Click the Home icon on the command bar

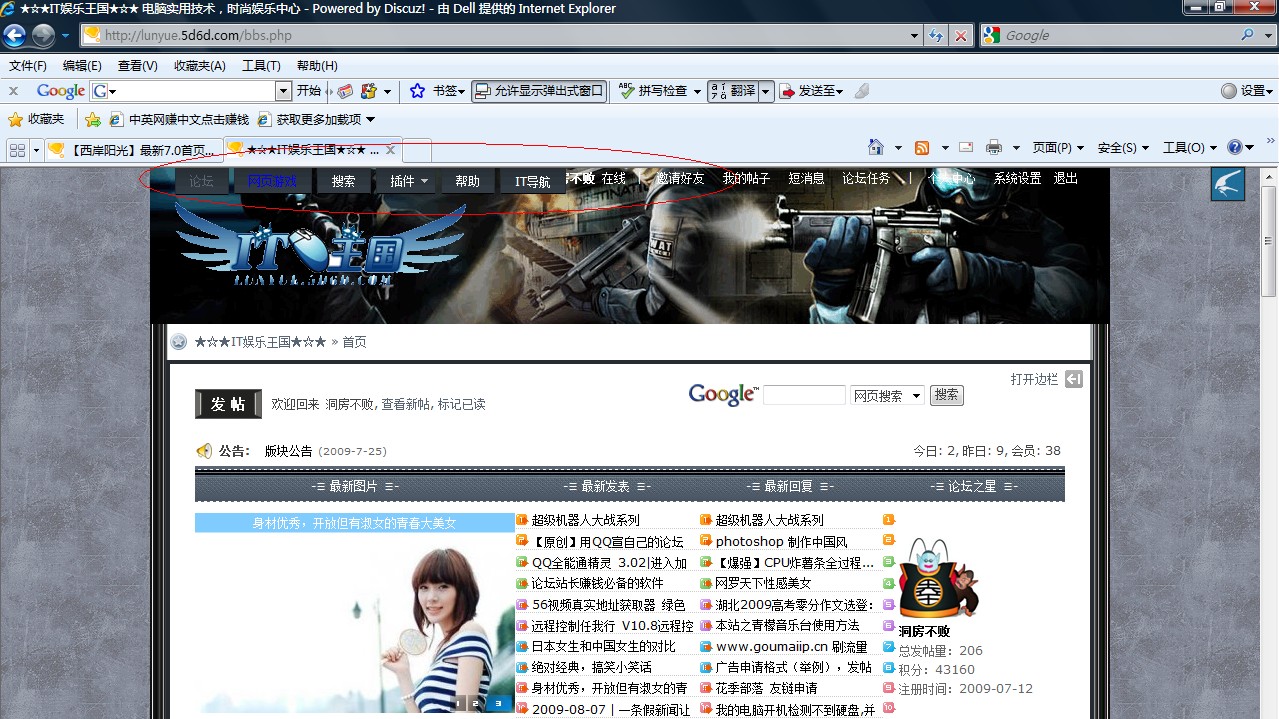point(876,147)
